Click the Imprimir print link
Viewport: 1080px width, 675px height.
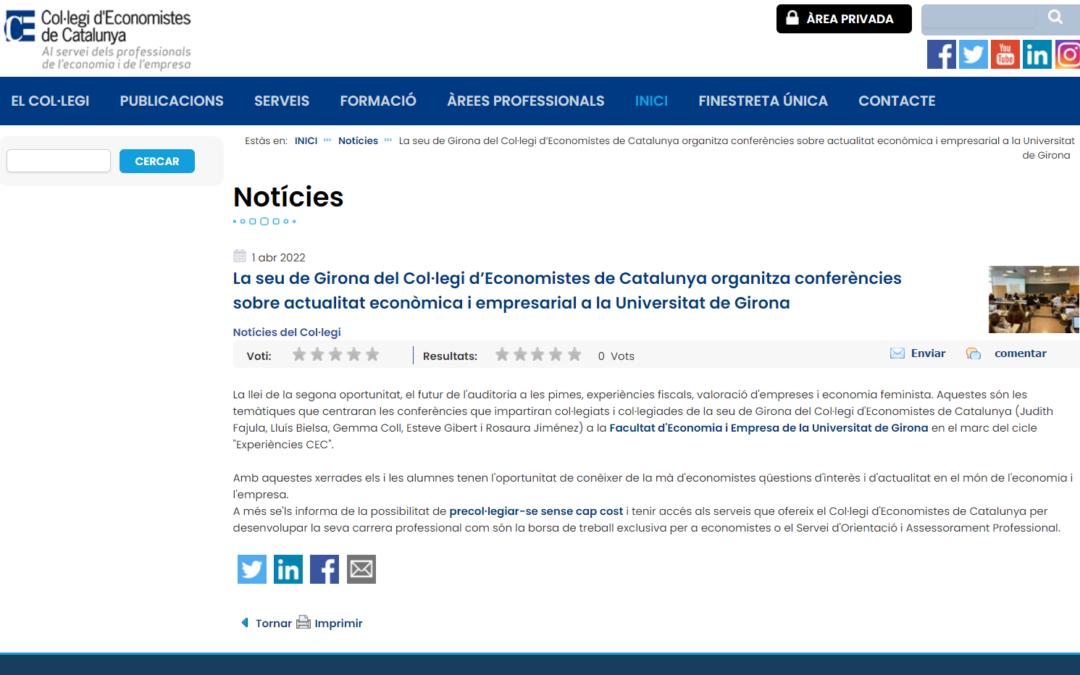click(x=337, y=623)
